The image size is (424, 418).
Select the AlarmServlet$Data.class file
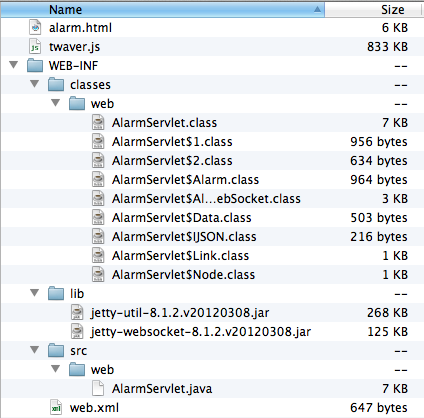[182, 218]
